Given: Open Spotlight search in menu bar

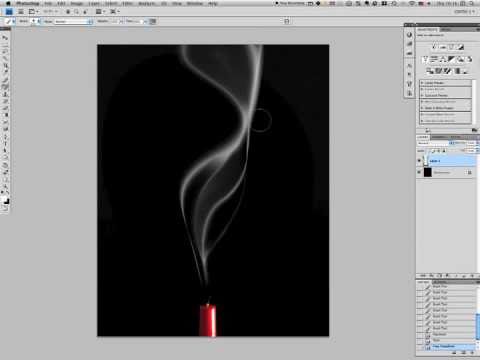Looking at the screenshot, I should [x=472, y=4].
